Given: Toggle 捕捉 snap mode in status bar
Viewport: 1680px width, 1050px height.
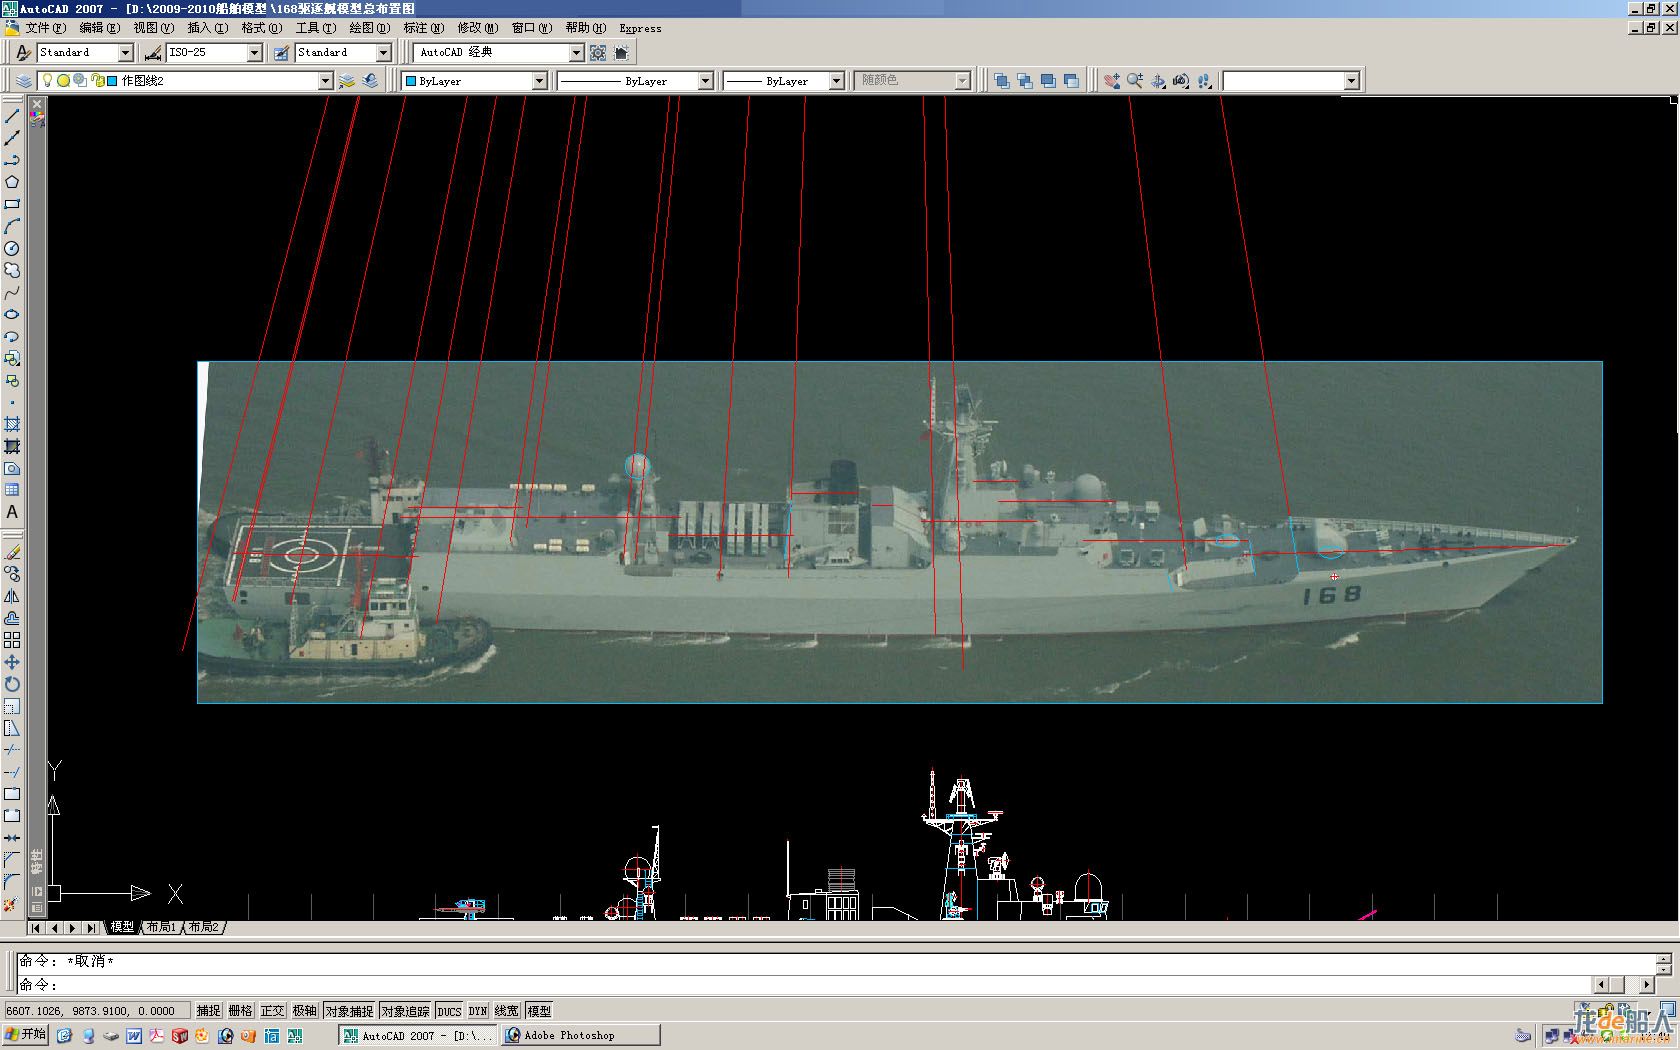Looking at the screenshot, I should pos(208,1011).
